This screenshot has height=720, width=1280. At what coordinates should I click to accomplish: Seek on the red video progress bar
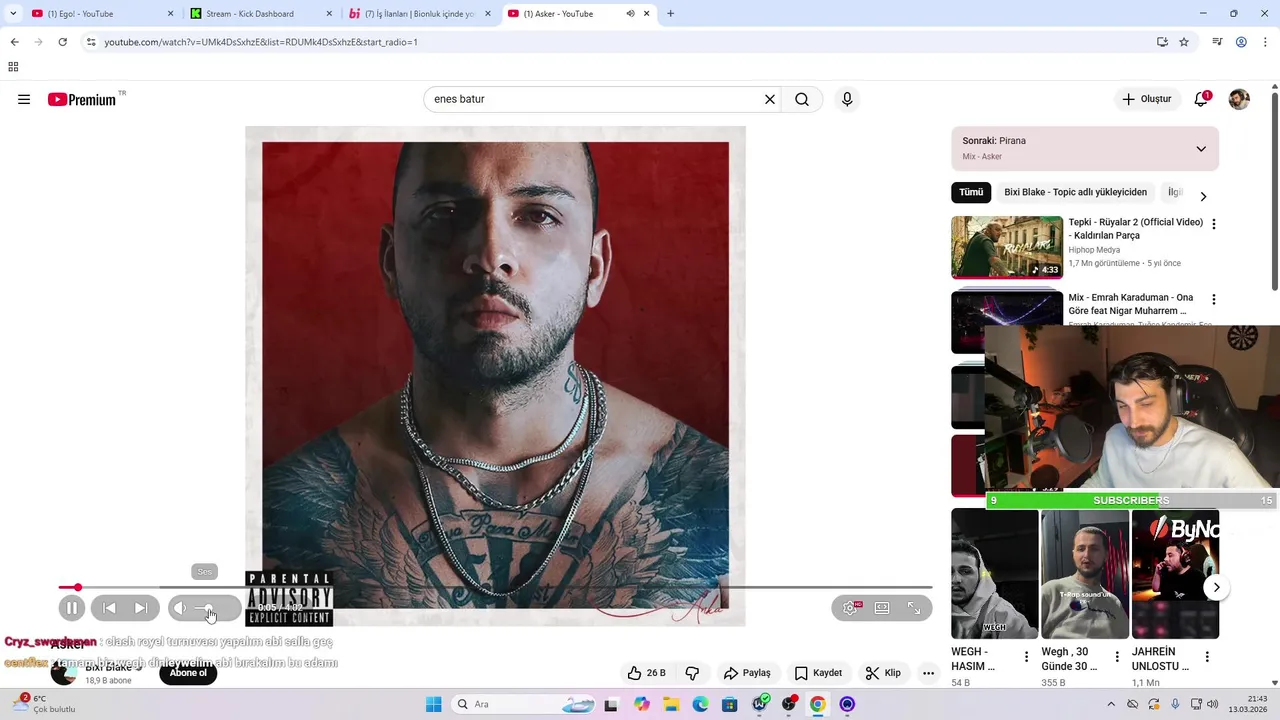[495, 587]
